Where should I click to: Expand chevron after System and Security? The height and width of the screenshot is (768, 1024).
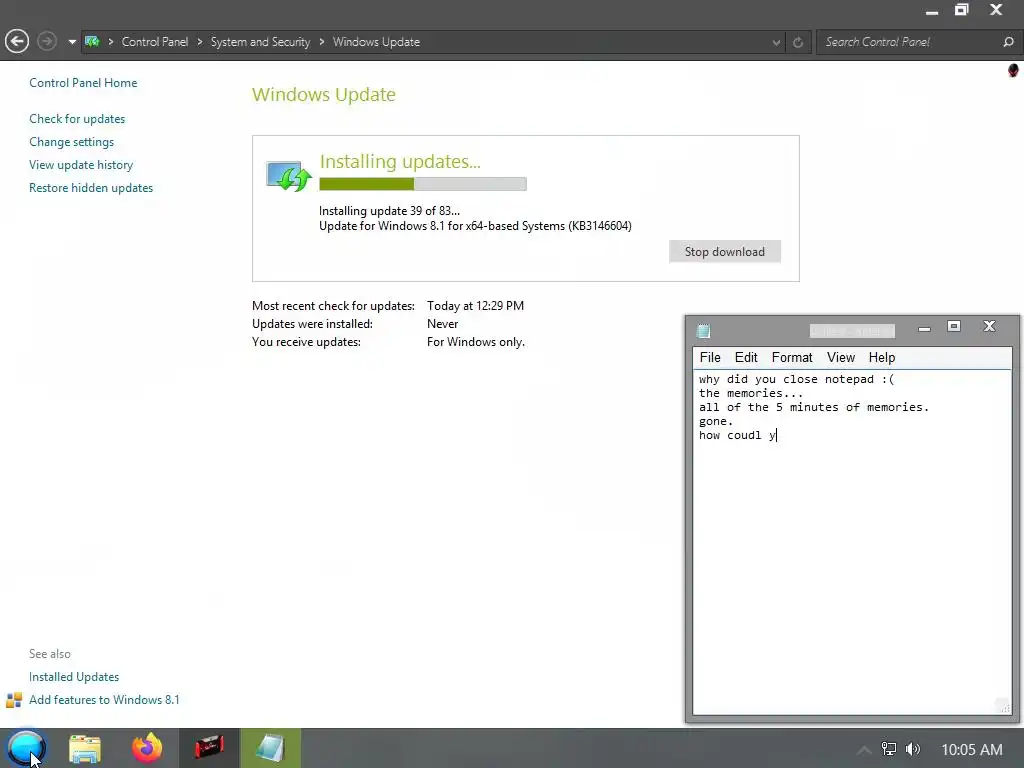coord(322,42)
